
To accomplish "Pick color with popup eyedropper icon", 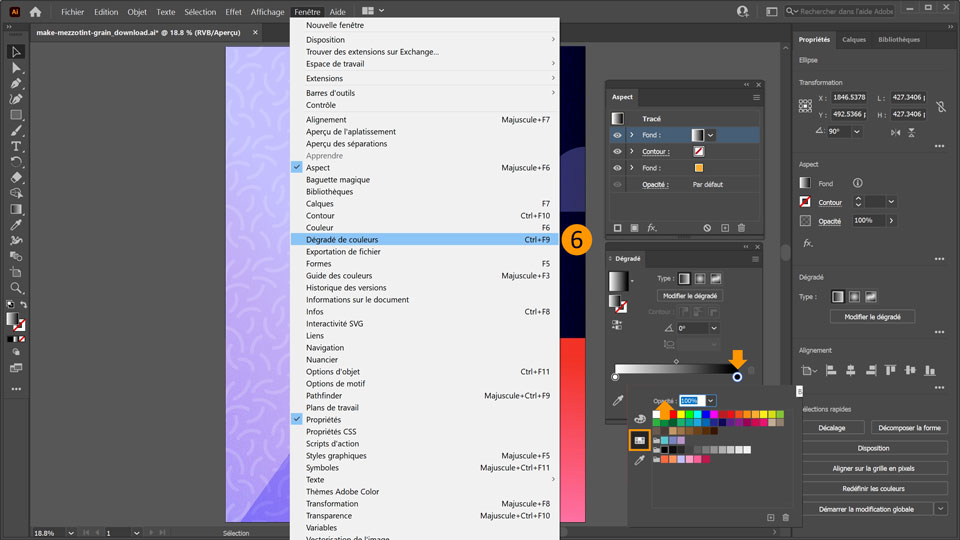I will [x=640, y=460].
